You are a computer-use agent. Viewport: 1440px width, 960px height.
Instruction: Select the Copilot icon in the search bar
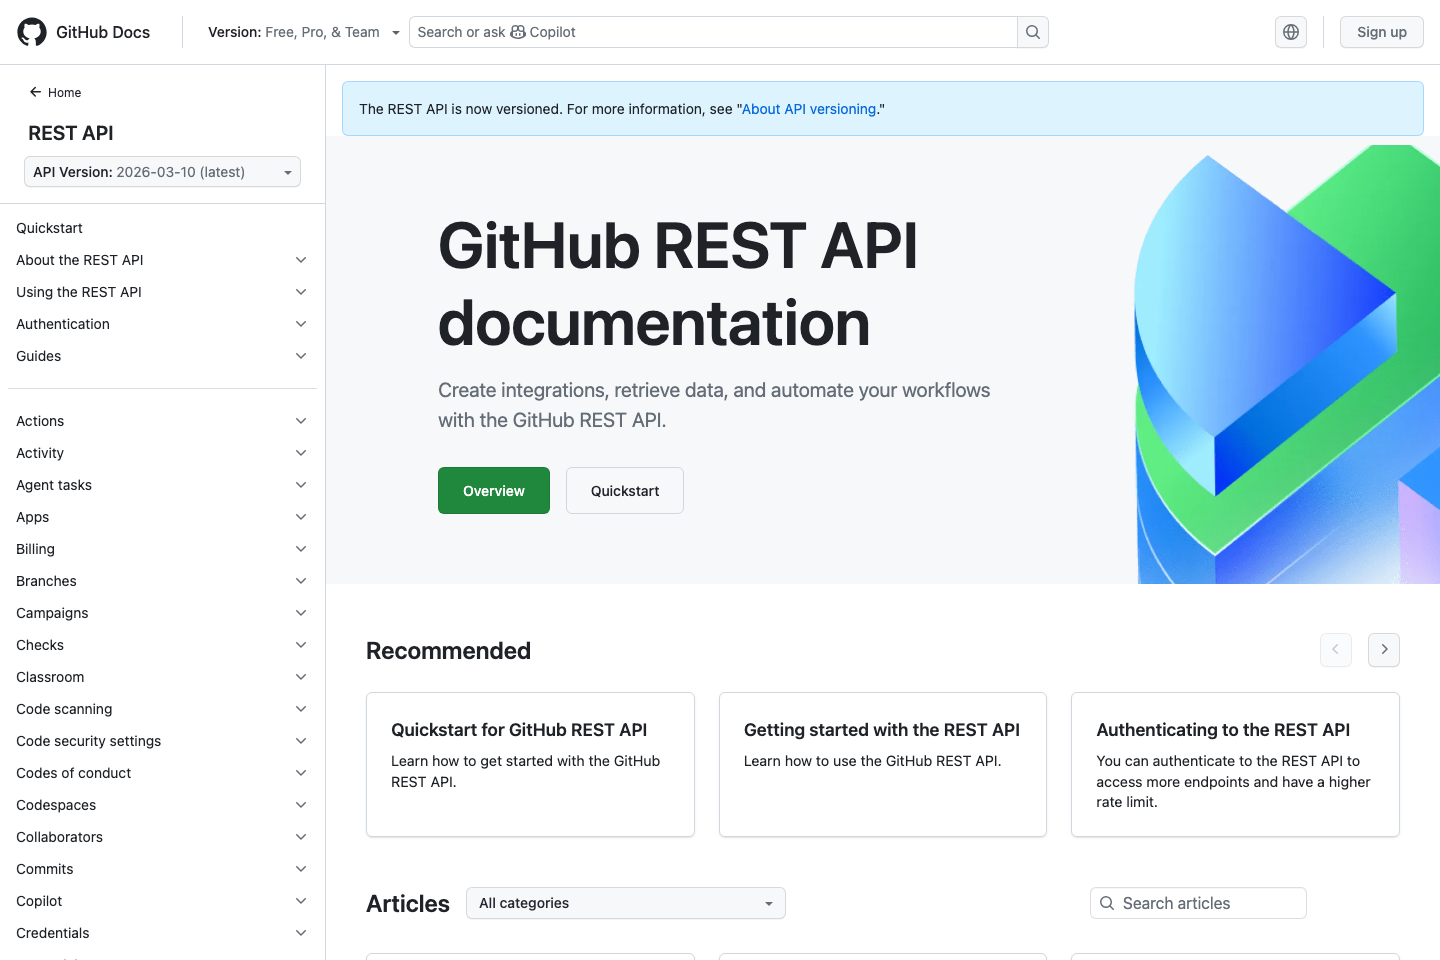click(518, 32)
